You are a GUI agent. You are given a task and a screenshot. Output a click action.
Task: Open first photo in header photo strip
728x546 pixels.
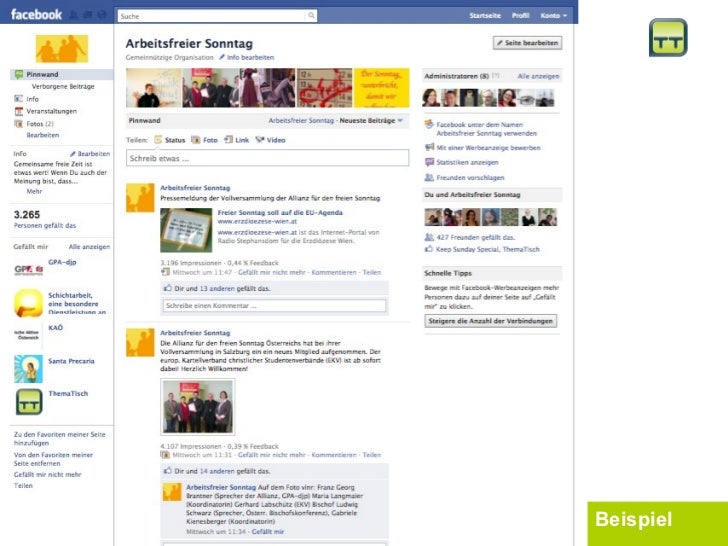154,88
